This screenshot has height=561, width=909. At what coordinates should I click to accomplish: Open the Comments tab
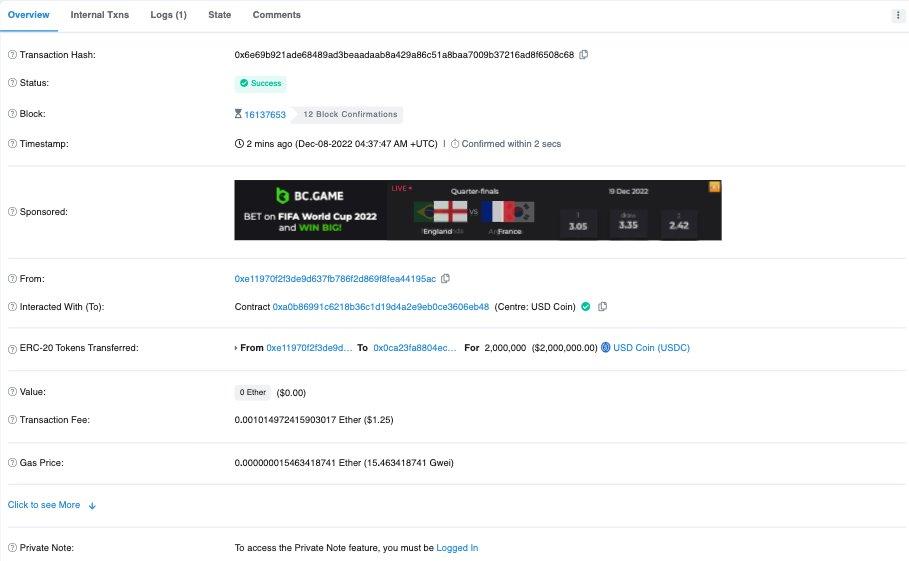point(277,15)
